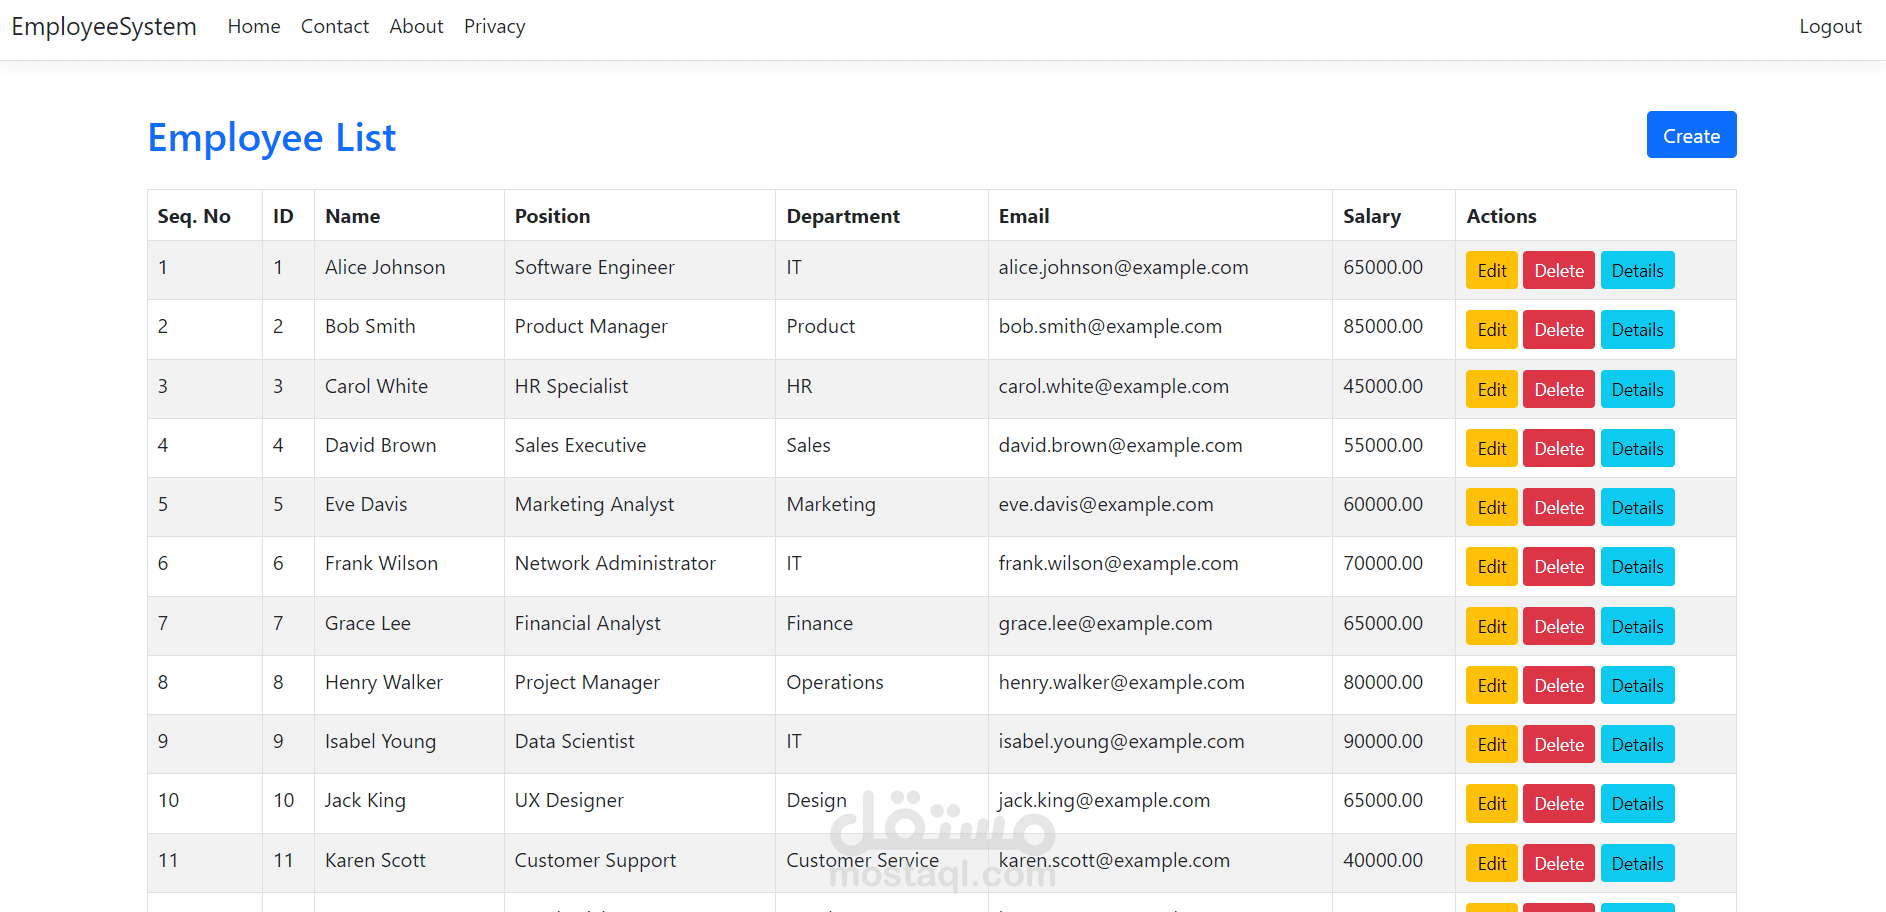This screenshot has width=1886, height=912.
Task: View details for Bob Smith
Action: pyautogui.click(x=1637, y=330)
